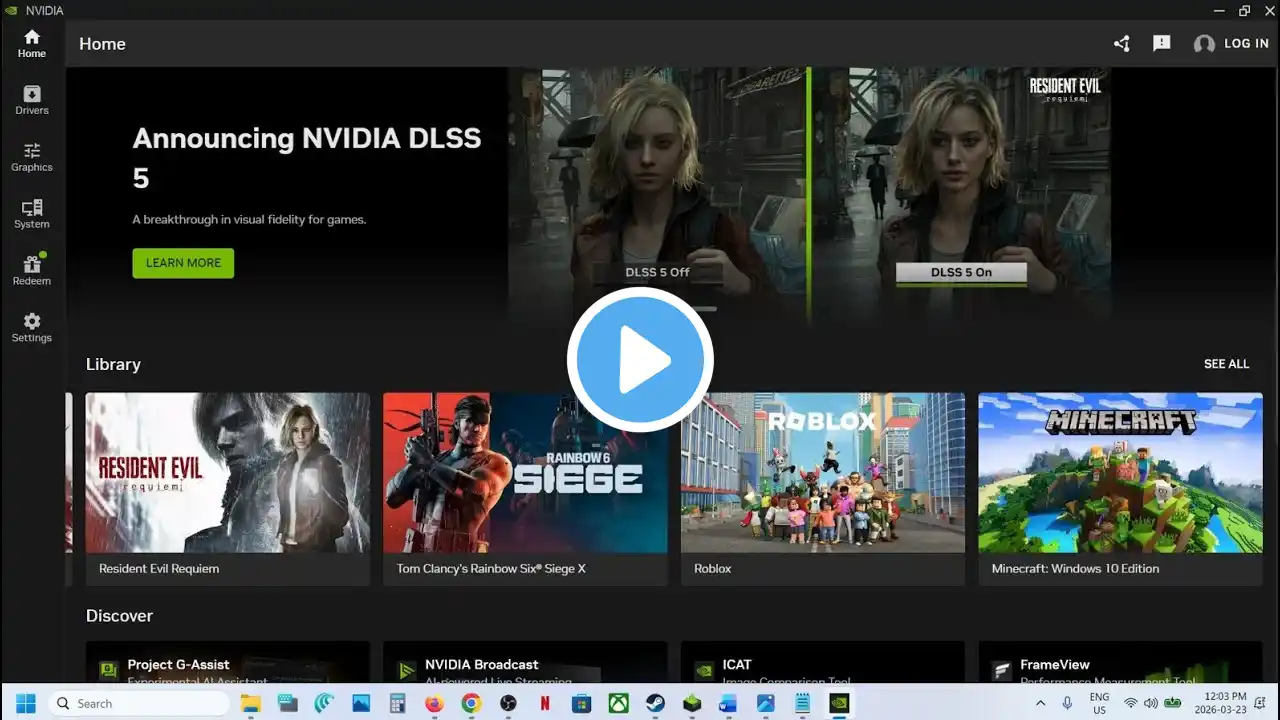Play the video with center play button

coord(640,360)
